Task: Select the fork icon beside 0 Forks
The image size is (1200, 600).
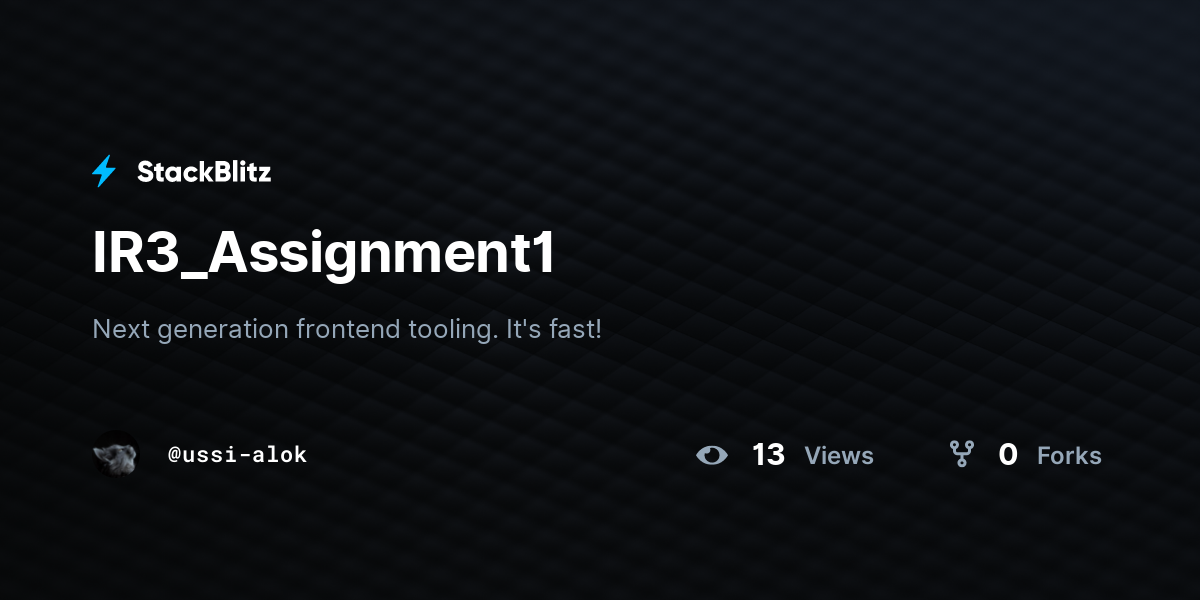Action: click(x=962, y=455)
